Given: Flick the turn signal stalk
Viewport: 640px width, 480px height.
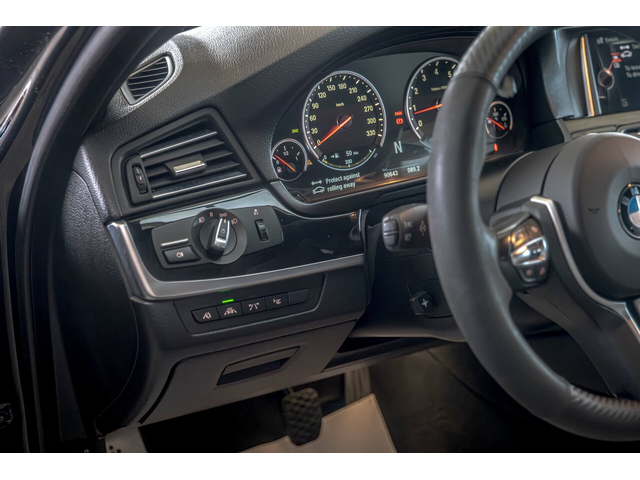Looking at the screenshot, I should click(405, 229).
